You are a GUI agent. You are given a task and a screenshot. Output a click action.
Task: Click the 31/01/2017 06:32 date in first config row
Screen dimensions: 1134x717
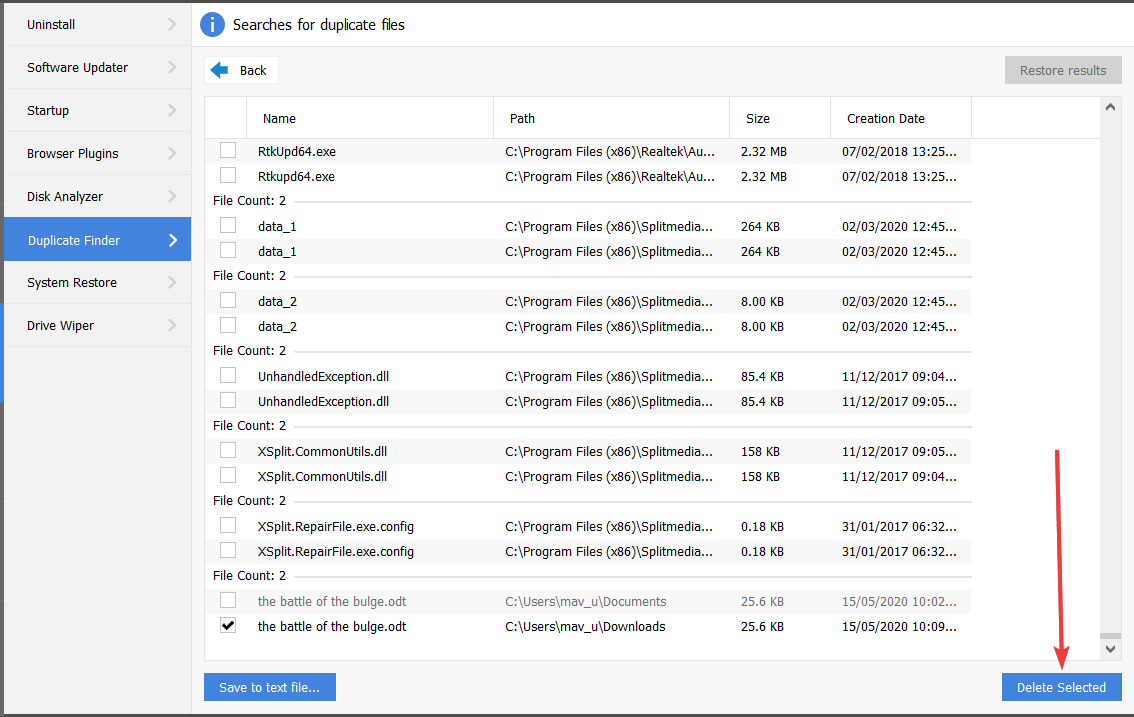pyautogui.click(x=899, y=527)
